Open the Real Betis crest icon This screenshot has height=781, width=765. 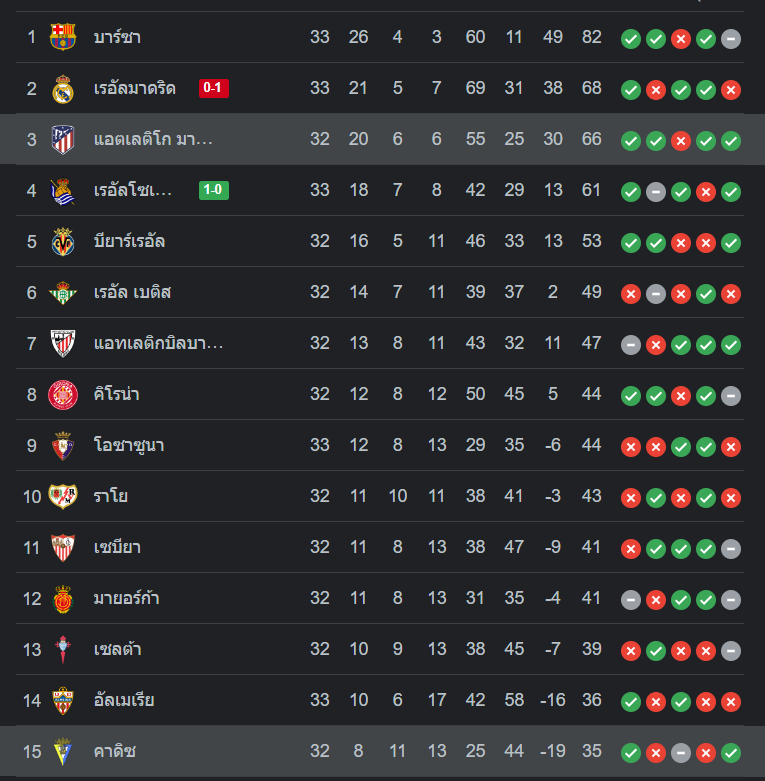point(63,293)
